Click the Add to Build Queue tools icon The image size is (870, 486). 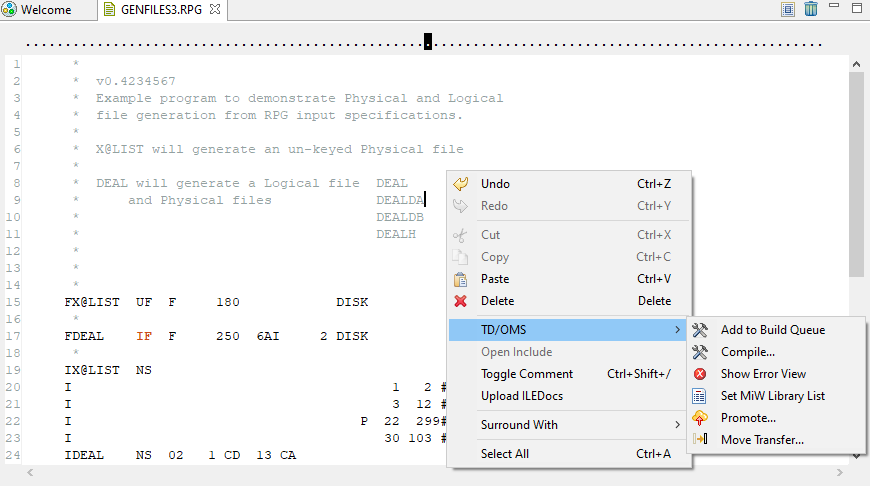point(700,330)
